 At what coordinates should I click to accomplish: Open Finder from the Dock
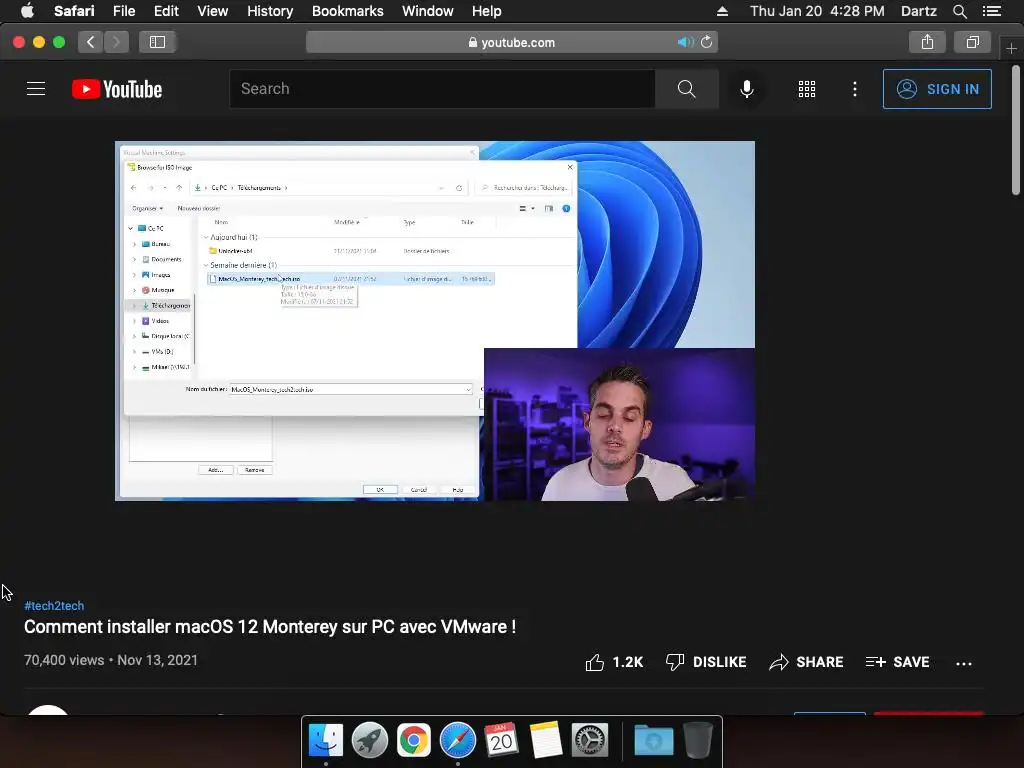[325, 740]
